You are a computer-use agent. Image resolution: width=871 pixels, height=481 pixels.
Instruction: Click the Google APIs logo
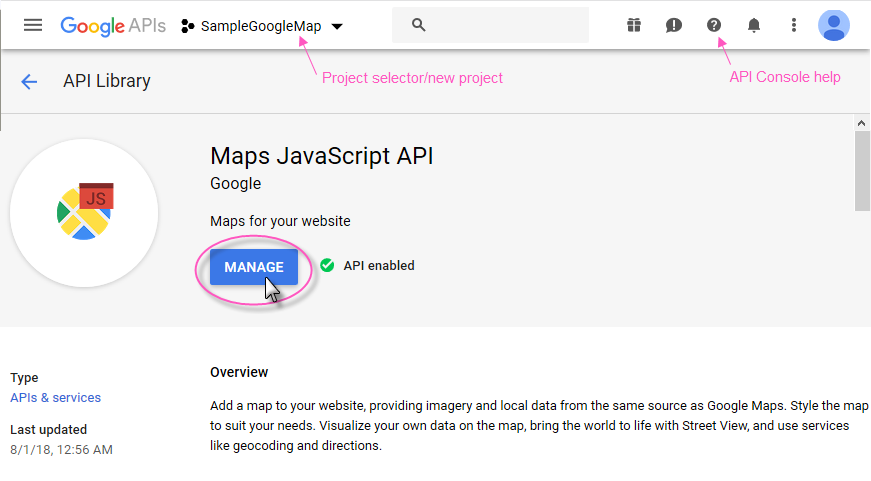coord(113,26)
